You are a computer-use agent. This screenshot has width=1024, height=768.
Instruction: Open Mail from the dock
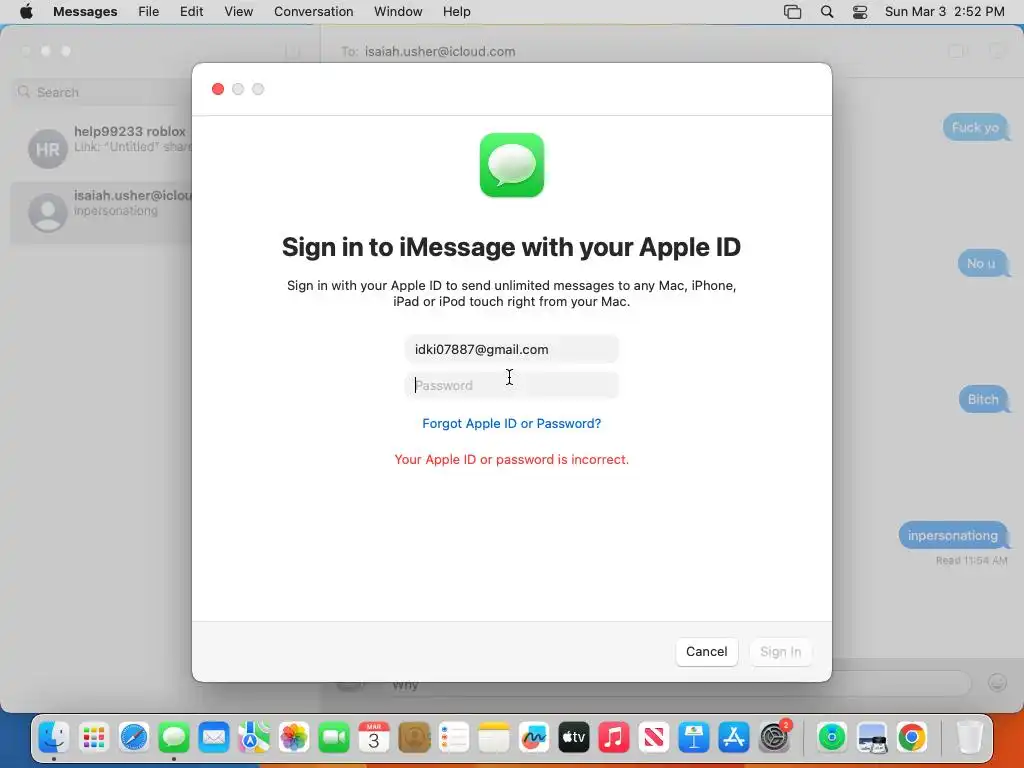pyautogui.click(x=214, y=738)
